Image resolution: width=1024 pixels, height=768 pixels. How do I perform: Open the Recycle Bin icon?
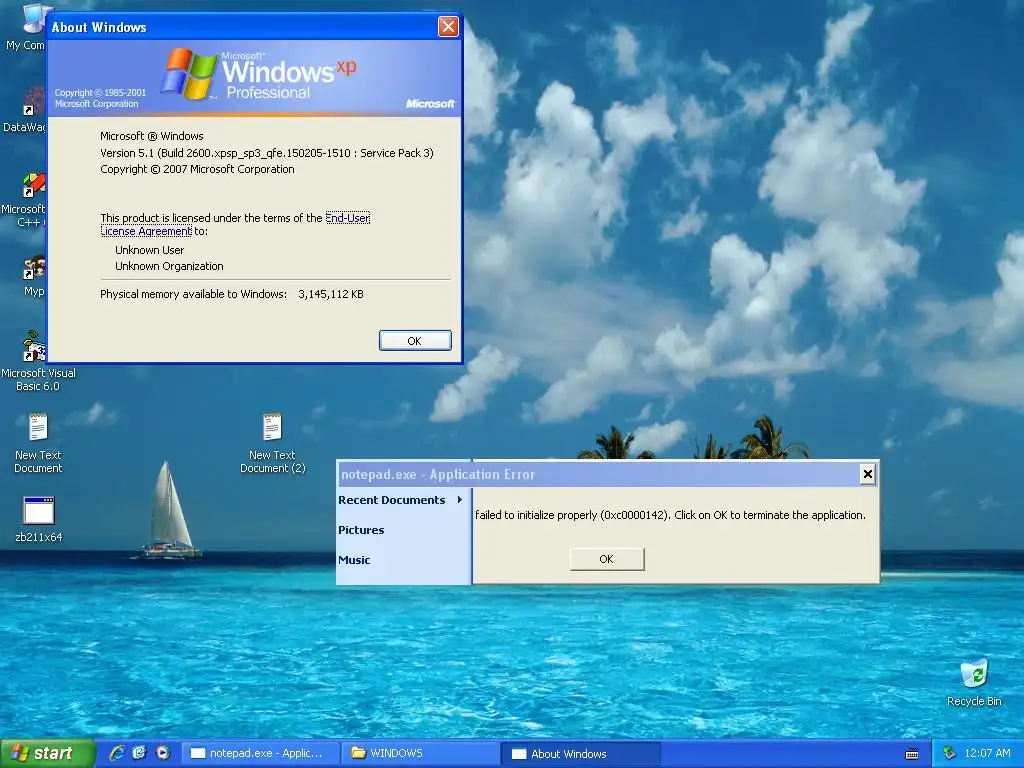974,683
